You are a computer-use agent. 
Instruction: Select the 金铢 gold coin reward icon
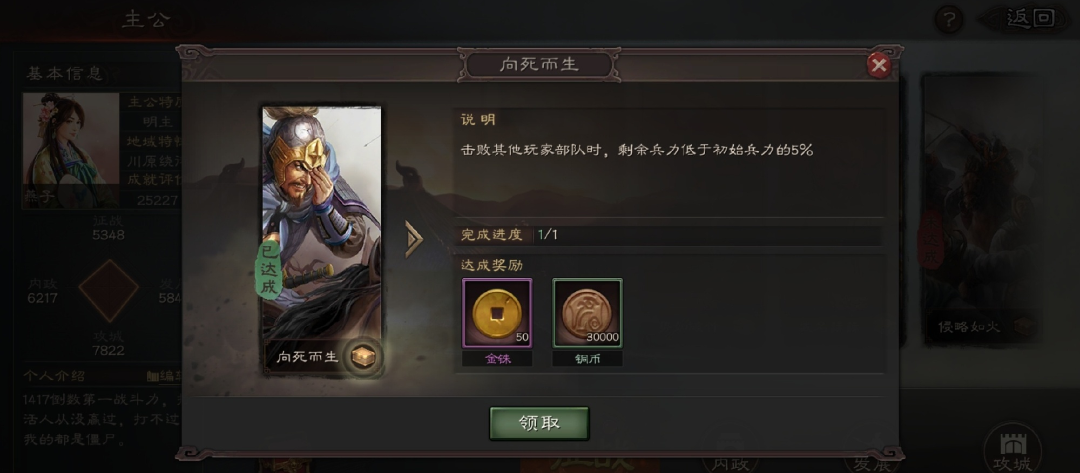click(x=497, y=313)
